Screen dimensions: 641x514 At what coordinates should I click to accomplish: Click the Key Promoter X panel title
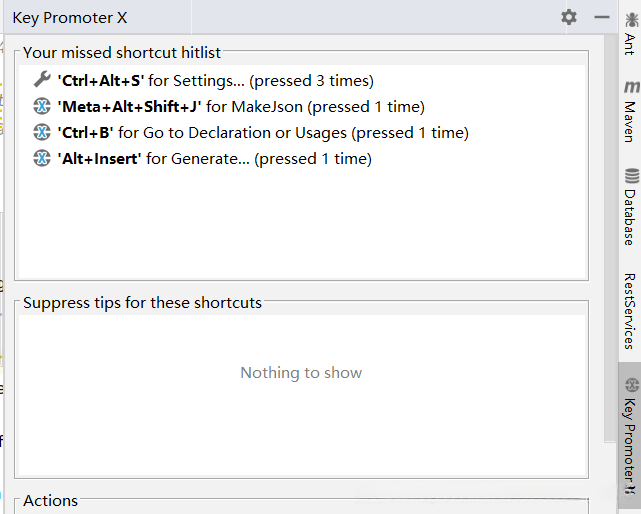point(70,18)
